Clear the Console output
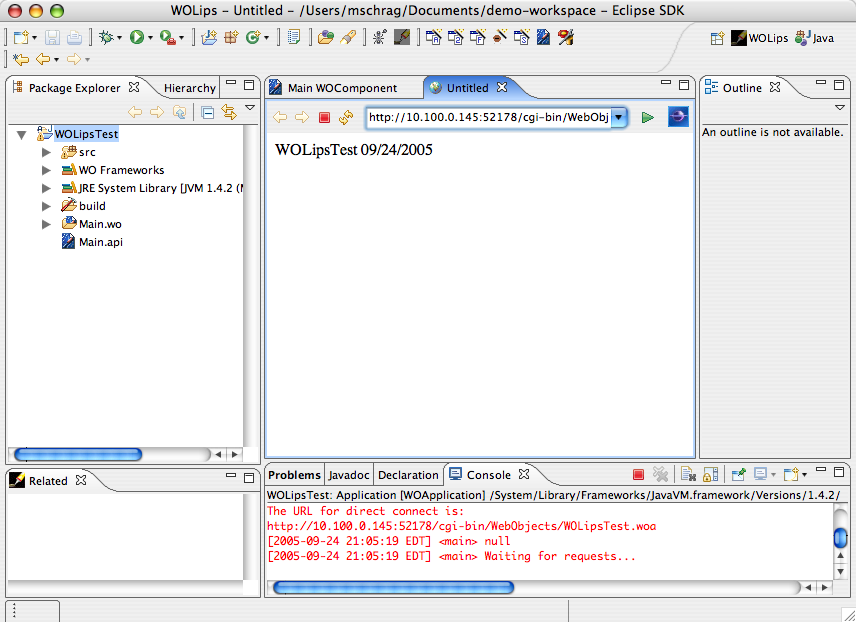Image resolution: width=856 pixels, height=622 pixels. click(x=688, y=474)
